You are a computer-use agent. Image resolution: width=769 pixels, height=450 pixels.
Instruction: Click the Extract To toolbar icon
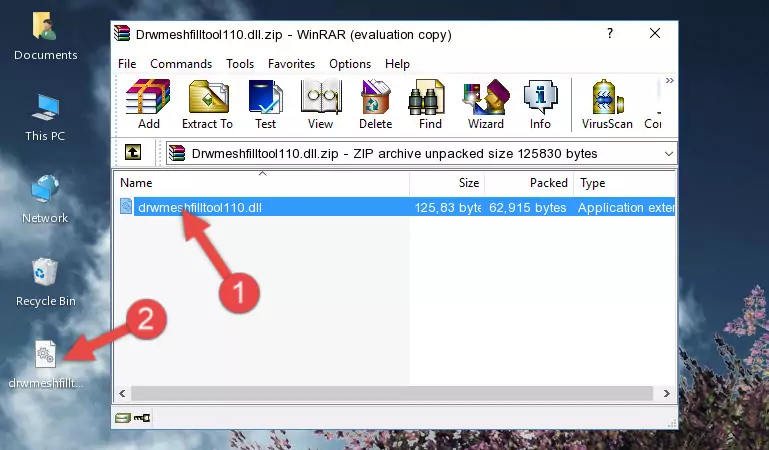pyautogui.click(x=207, y=104)
